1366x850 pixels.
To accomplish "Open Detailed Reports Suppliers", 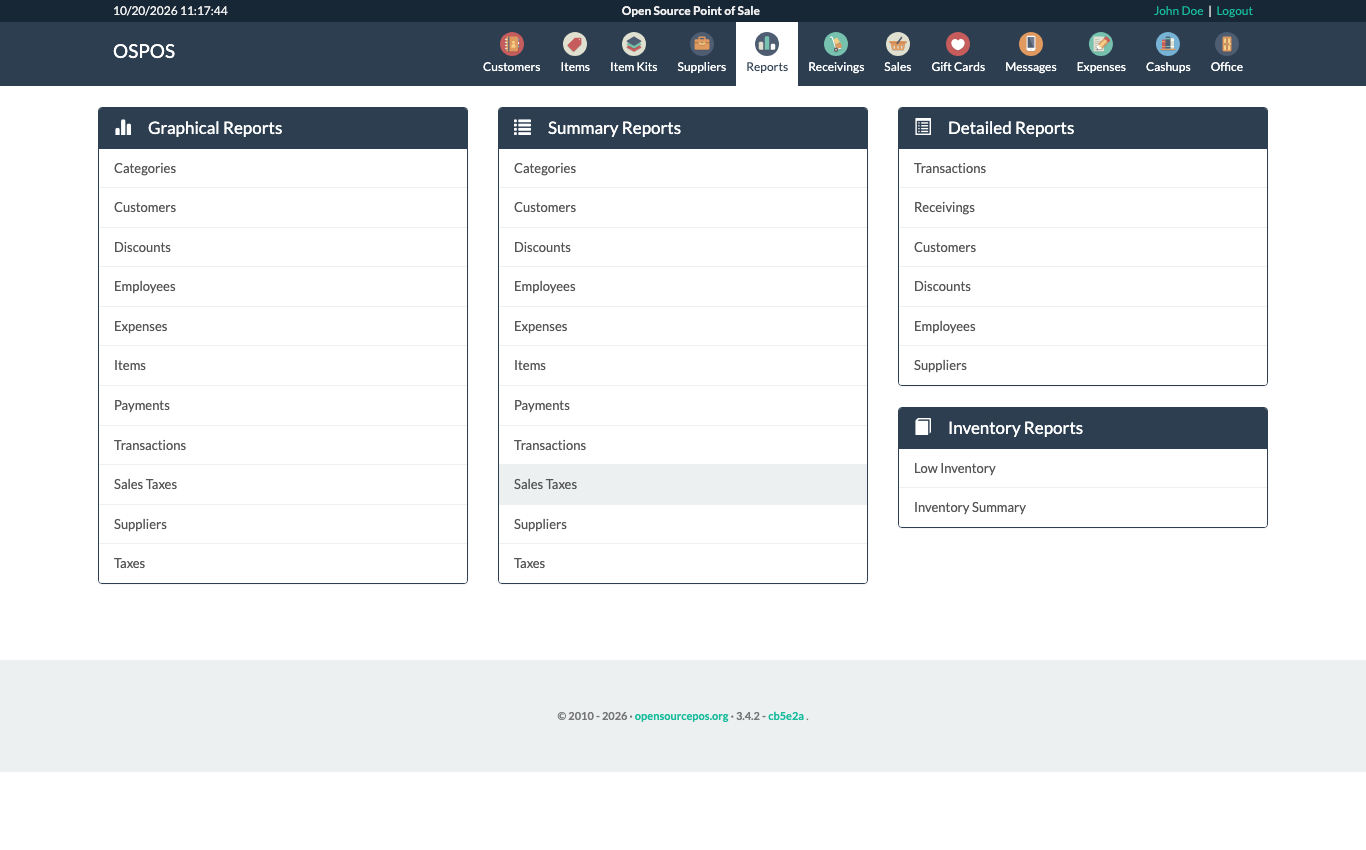I will (x=1083, y=365).
